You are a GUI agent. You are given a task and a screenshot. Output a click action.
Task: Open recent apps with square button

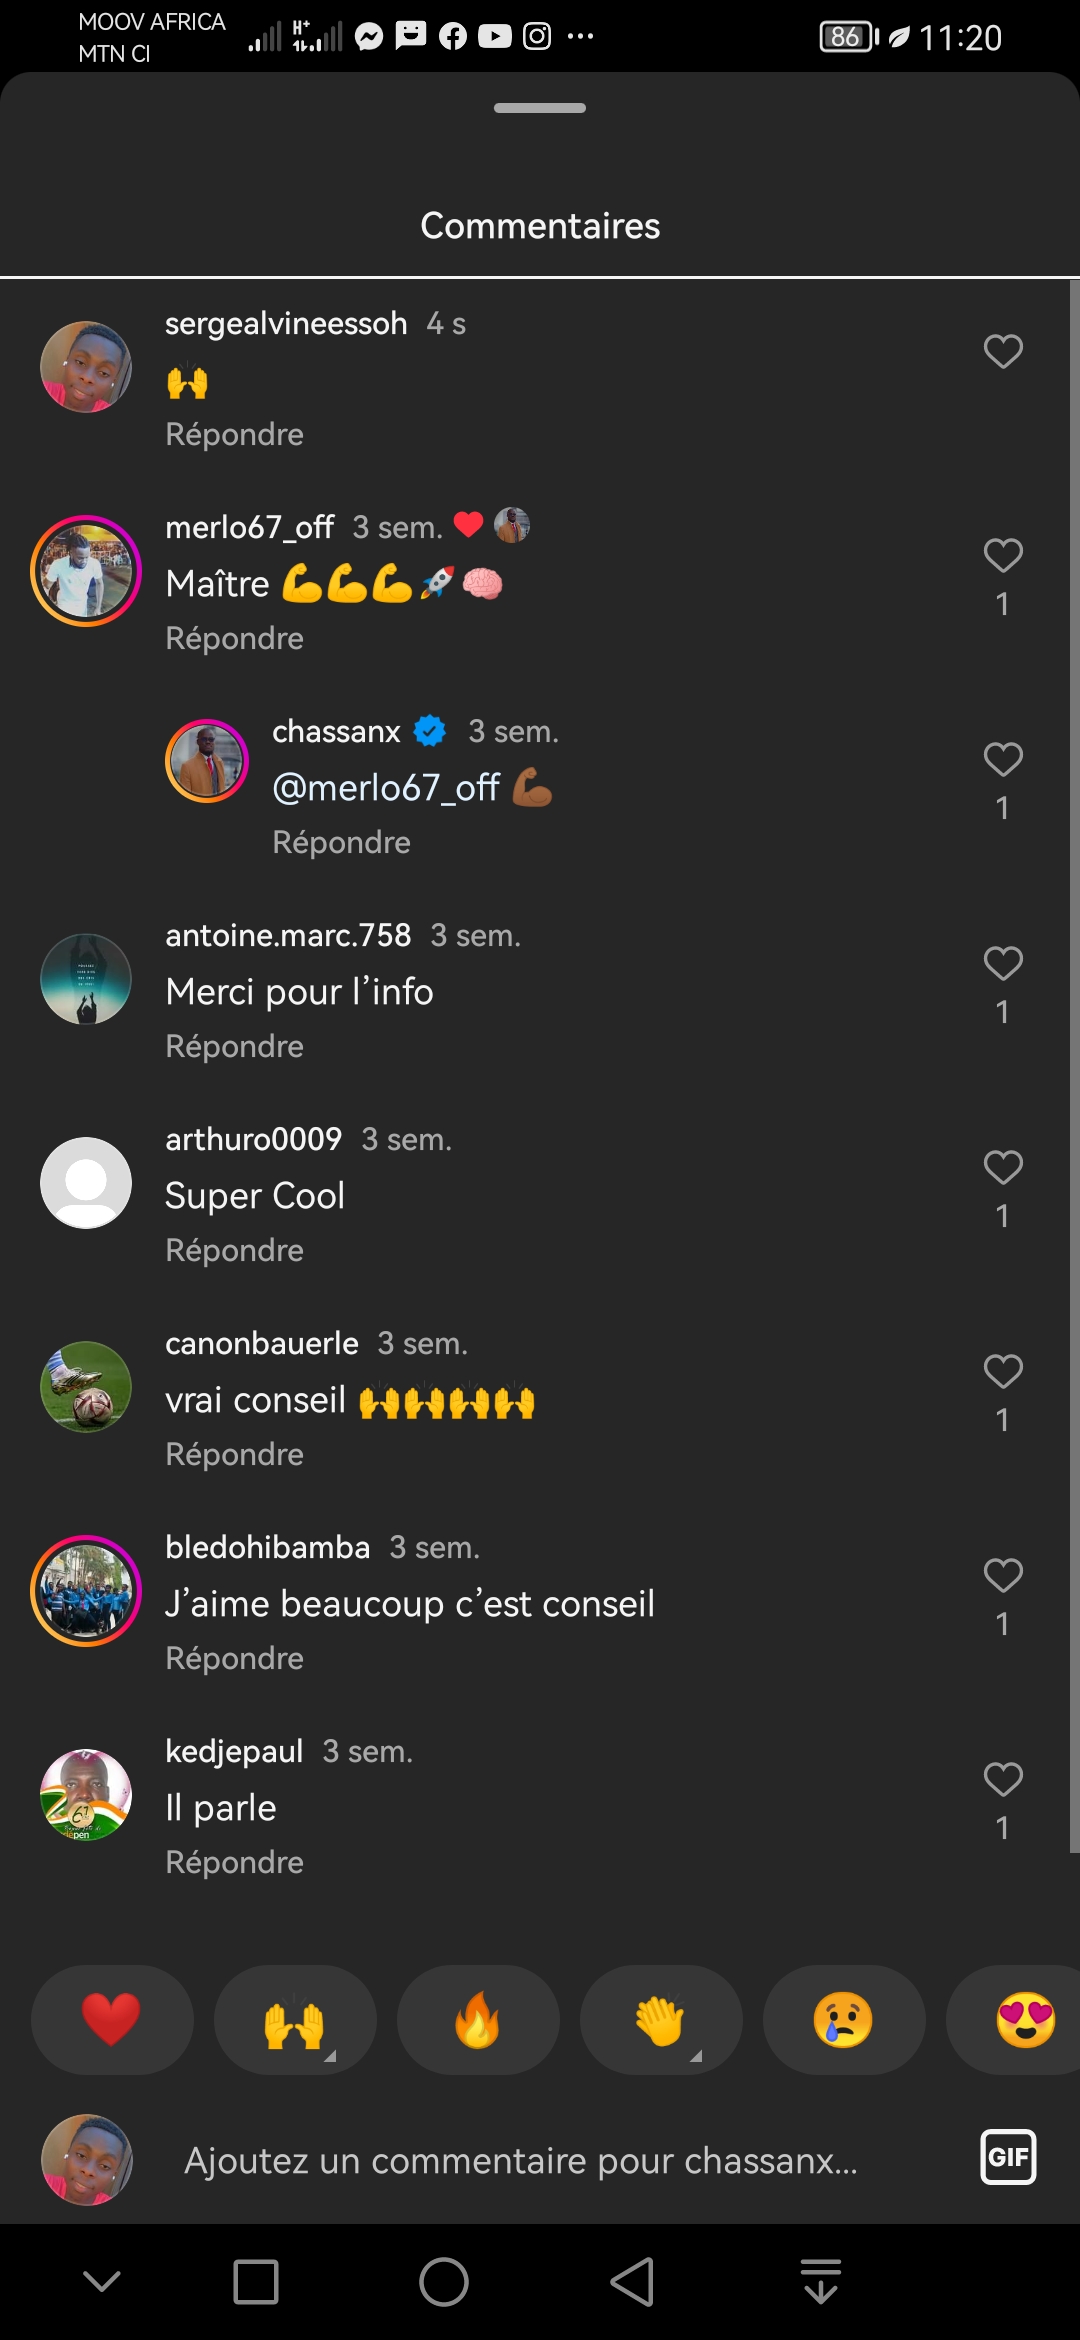coord(256,2282)
